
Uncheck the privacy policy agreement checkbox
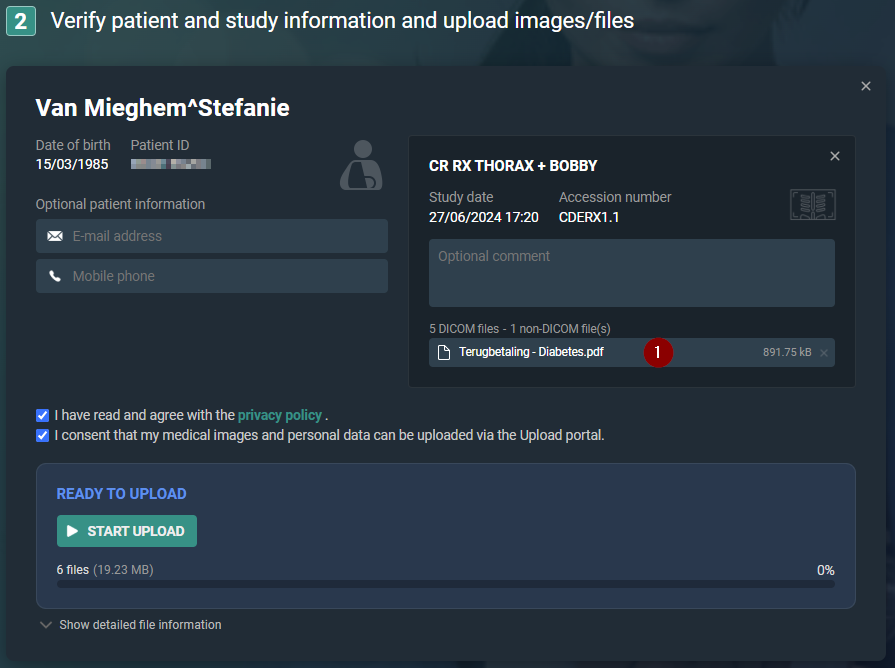42,415
